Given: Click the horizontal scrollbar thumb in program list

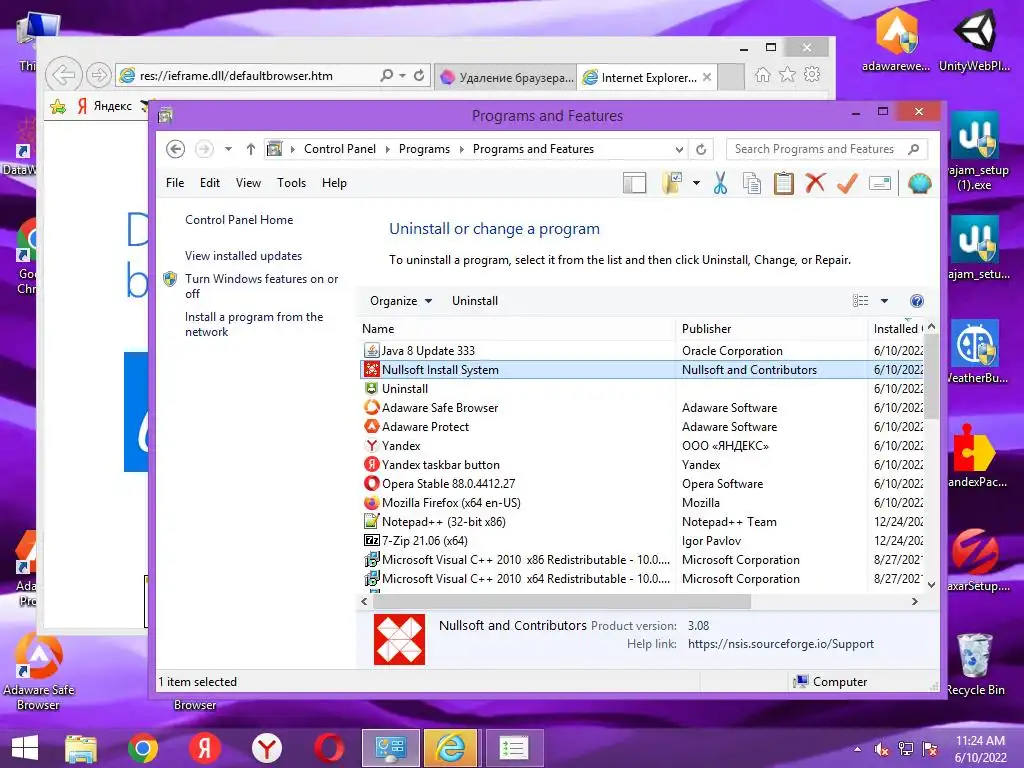Looking at the screenshot, I should tap(562, 601).
